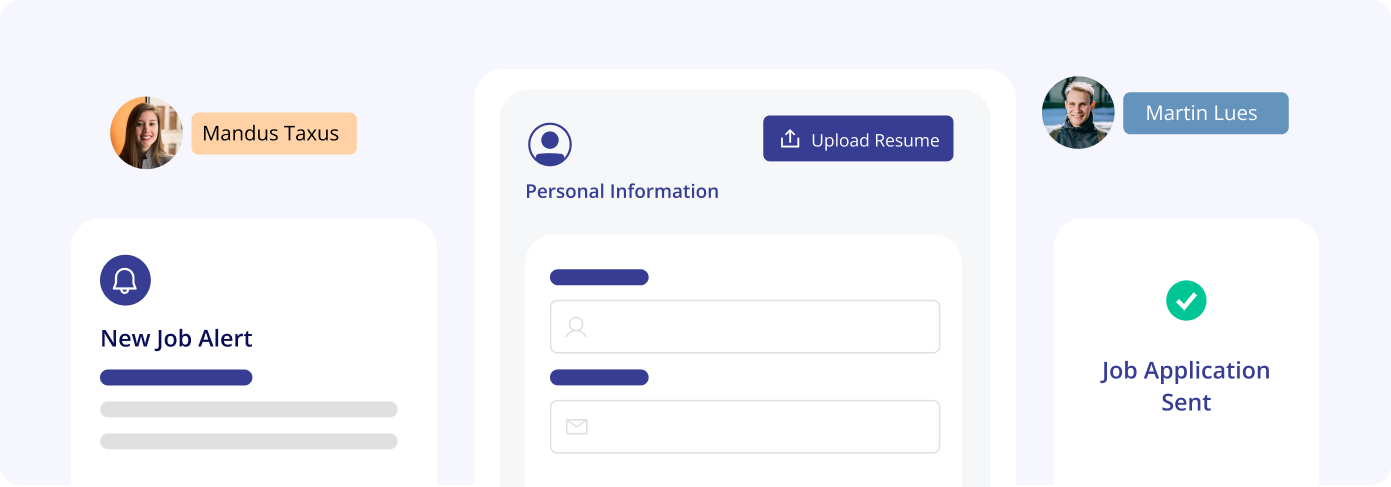
Task: Click the dark blue bar under New Job Alert
Action: pyautogui.click(x=176, y=378)
